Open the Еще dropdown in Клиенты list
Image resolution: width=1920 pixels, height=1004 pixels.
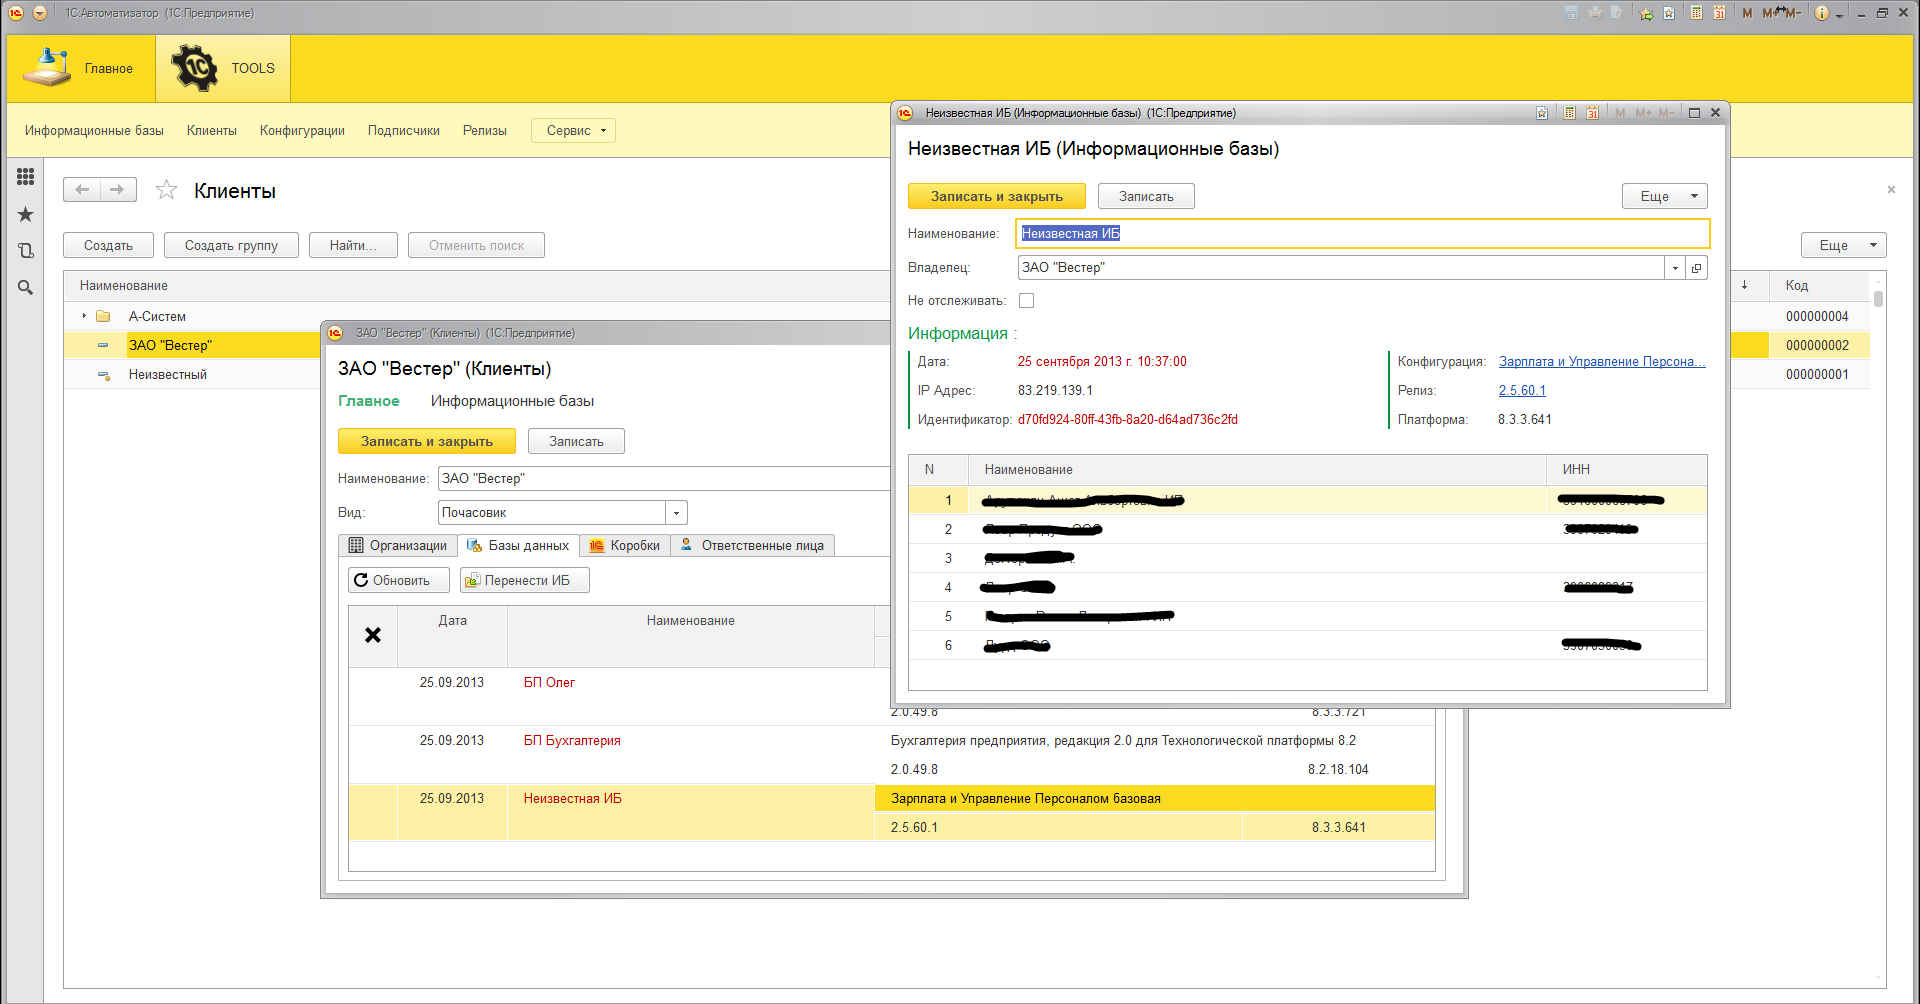pyautogui.click(x=1843, y=245)
